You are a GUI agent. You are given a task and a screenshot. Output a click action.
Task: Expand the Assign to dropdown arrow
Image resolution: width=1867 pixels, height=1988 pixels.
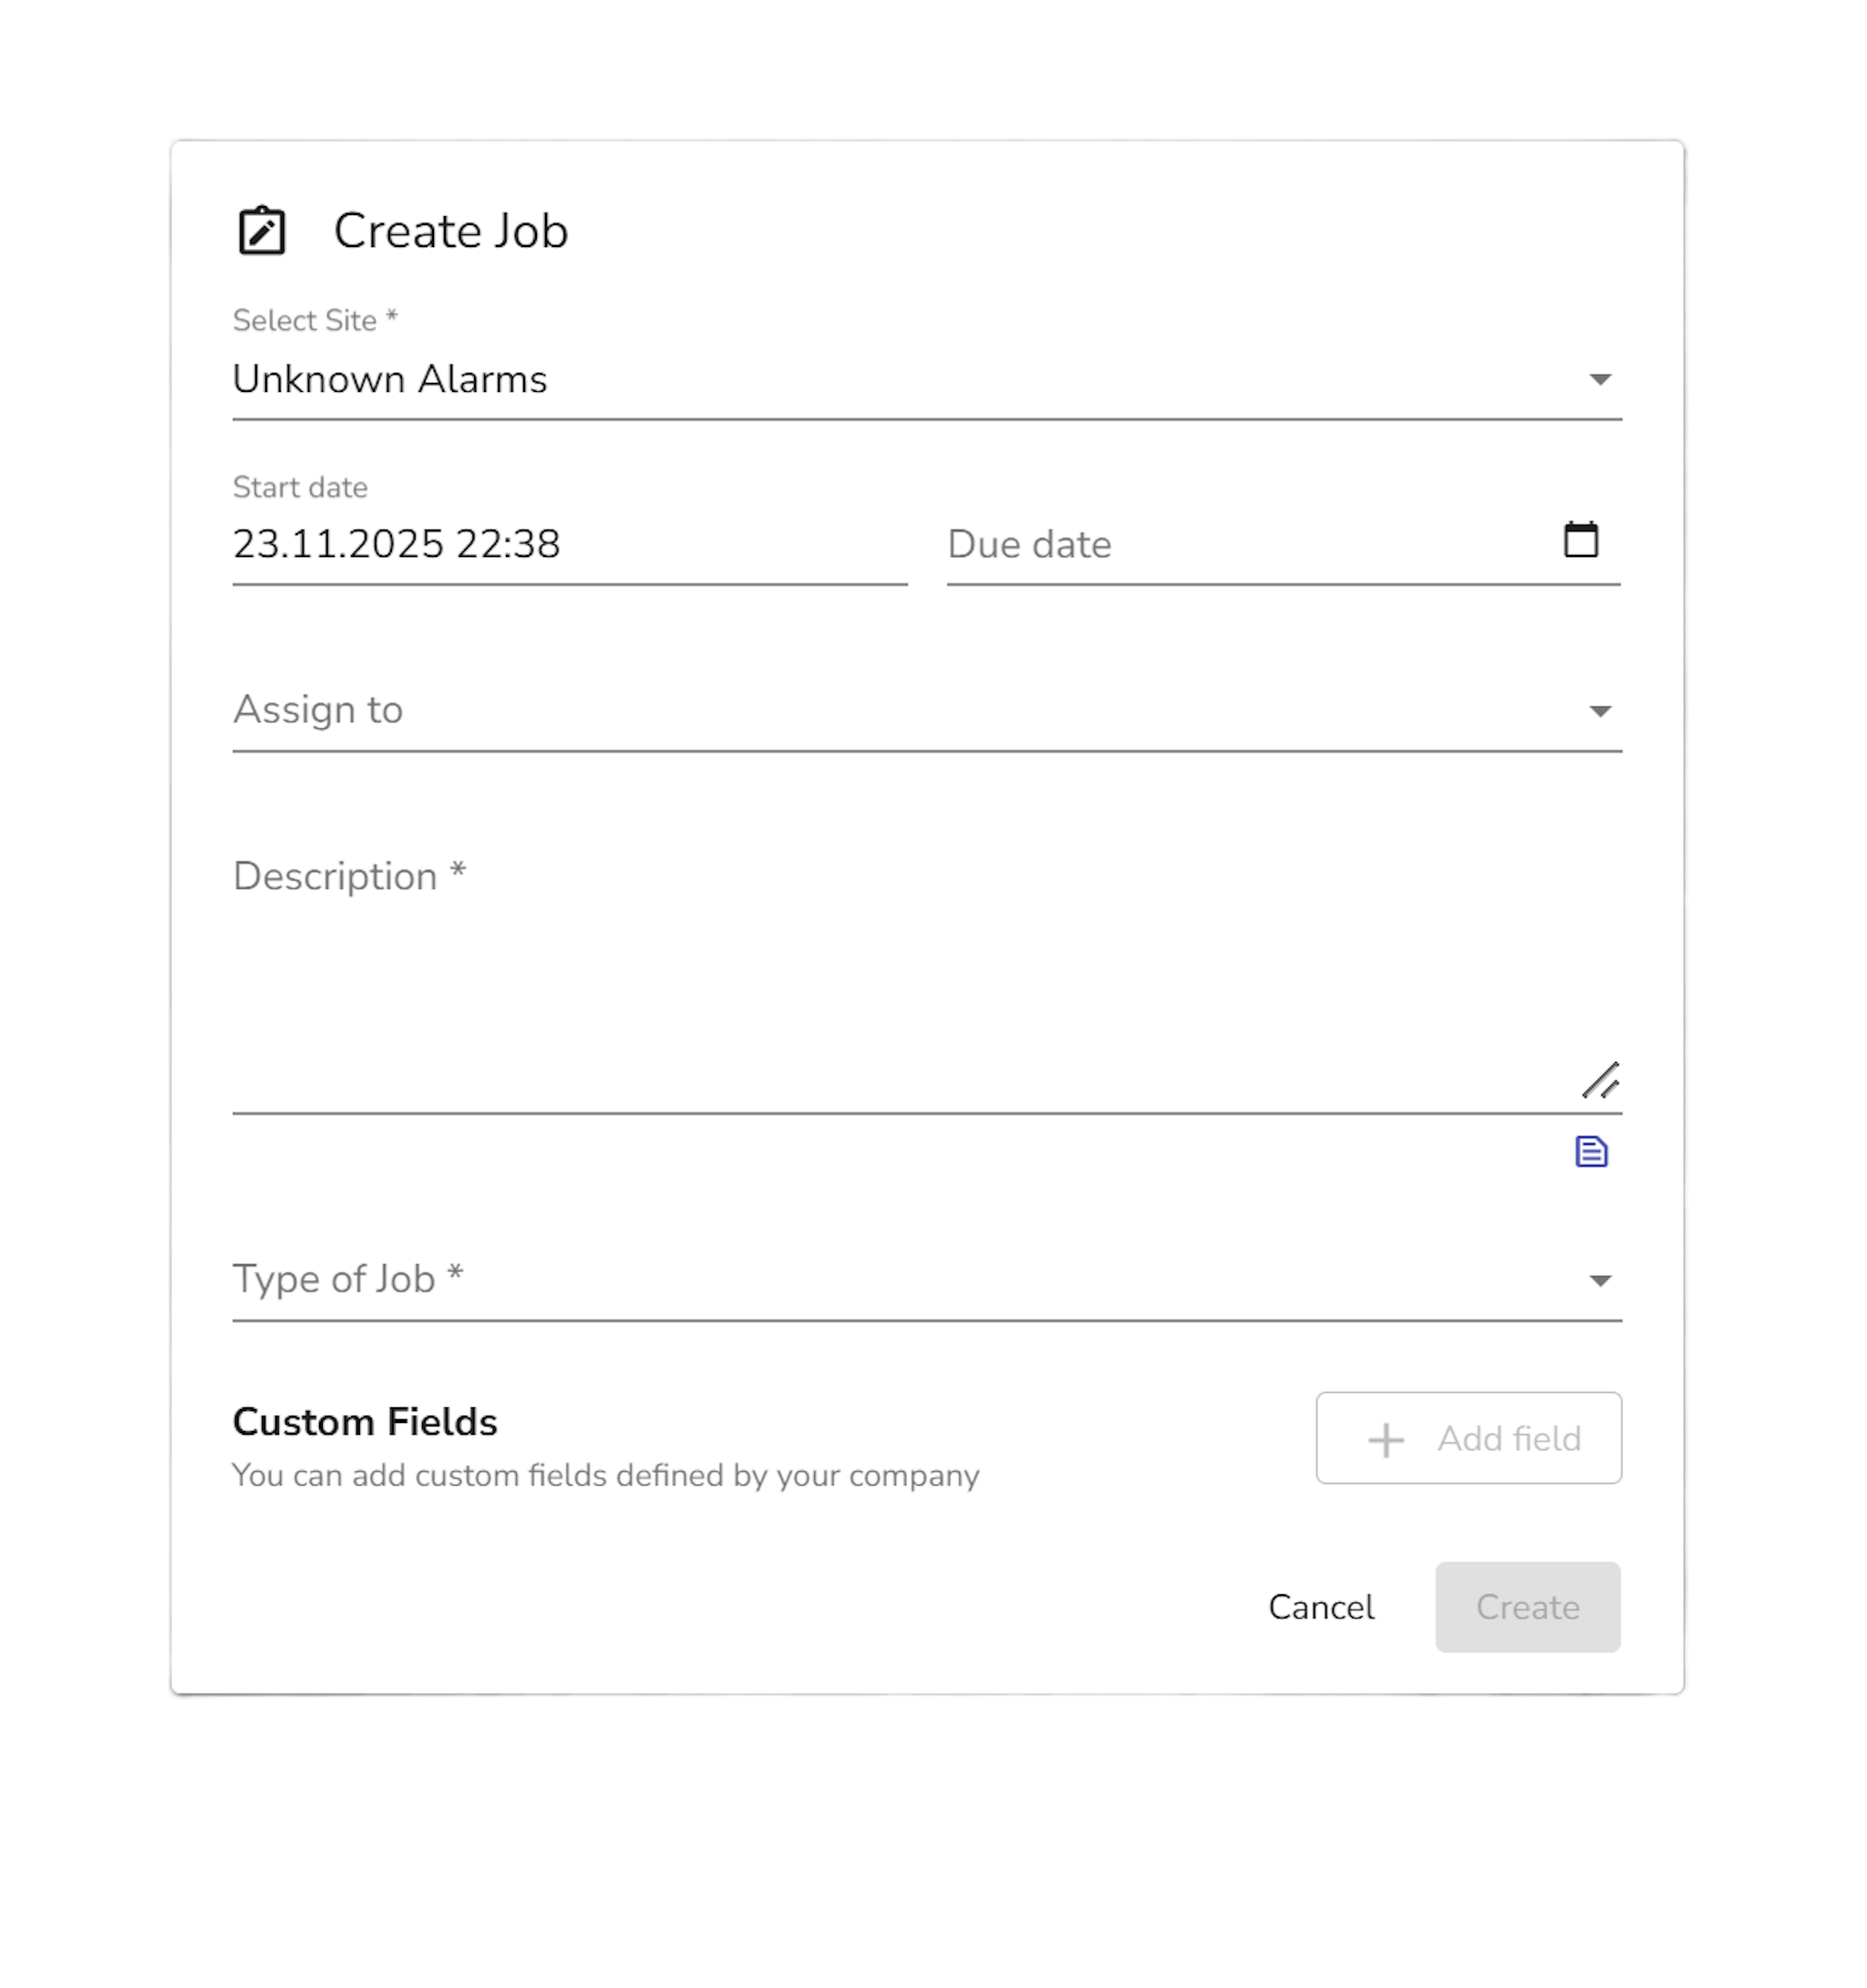point(1600,711)
